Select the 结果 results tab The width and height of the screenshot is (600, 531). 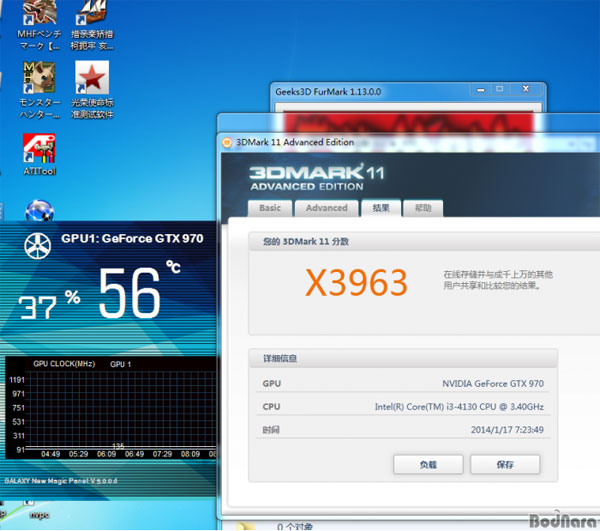coord(381,208)
